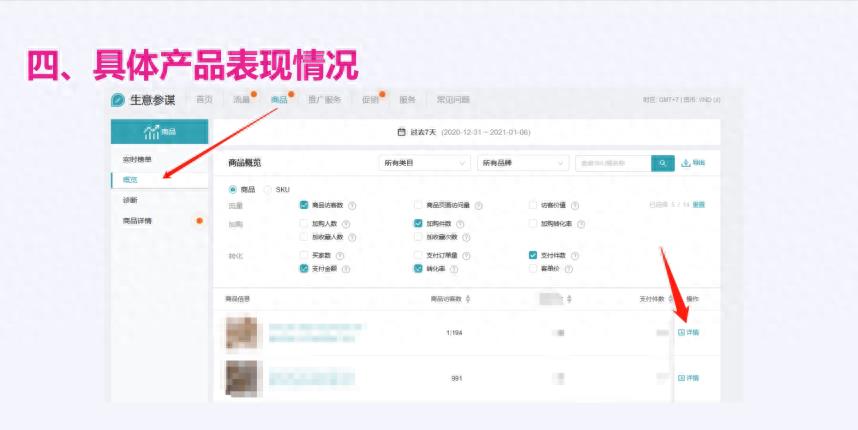Click the search magnifier button
Viewport: 858px width, 430px height.
point(663,163)
